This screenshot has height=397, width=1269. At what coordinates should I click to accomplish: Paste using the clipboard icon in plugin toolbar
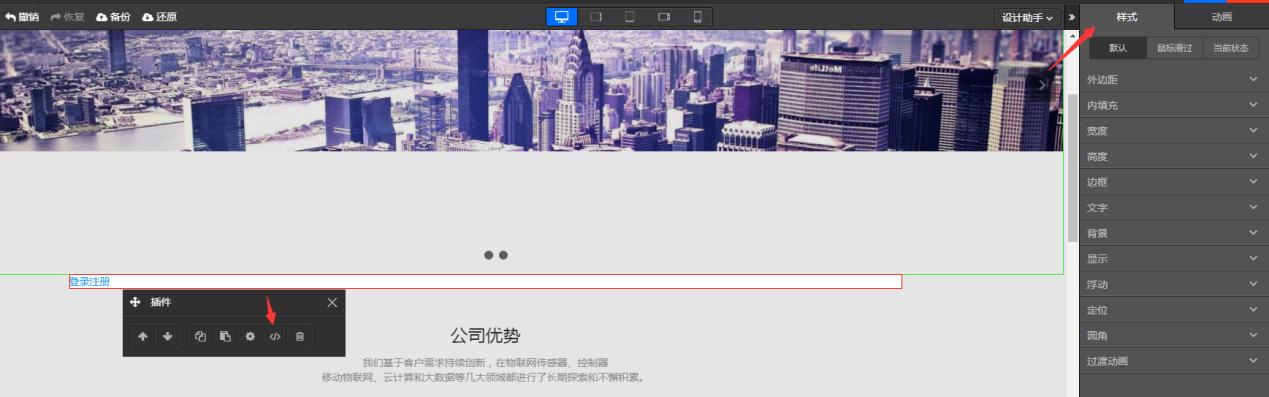click(225, 337)
